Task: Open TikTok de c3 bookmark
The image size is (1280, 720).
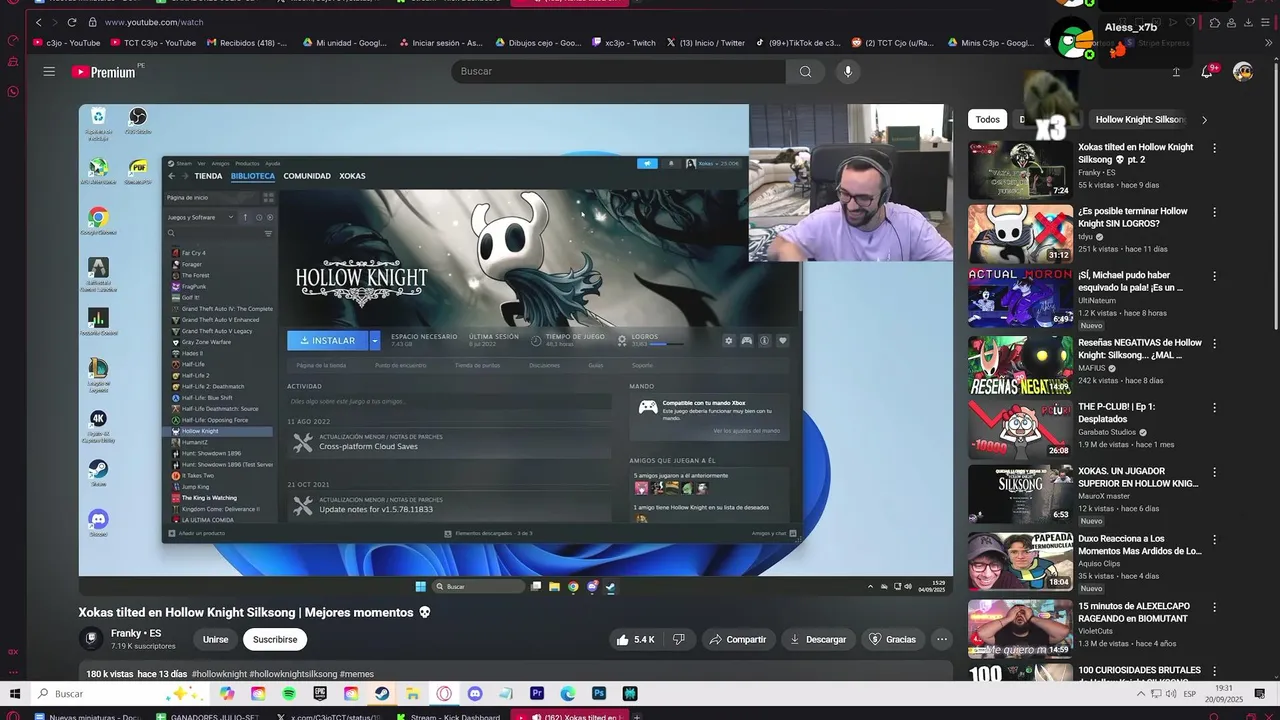Action: (x=797, y=43)
